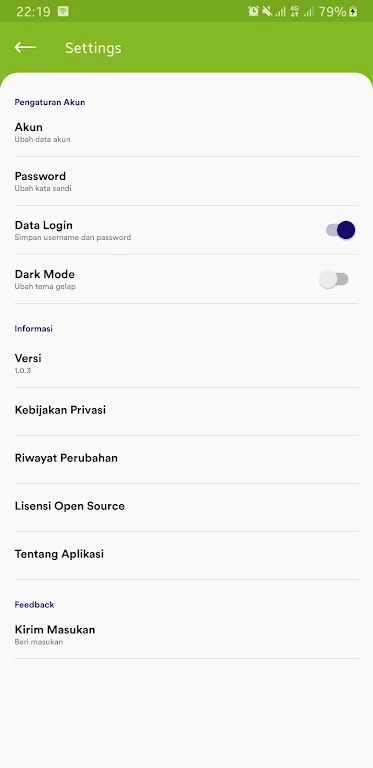Tap the Data Login row label
373x768 pixels.
pos(44,225)
